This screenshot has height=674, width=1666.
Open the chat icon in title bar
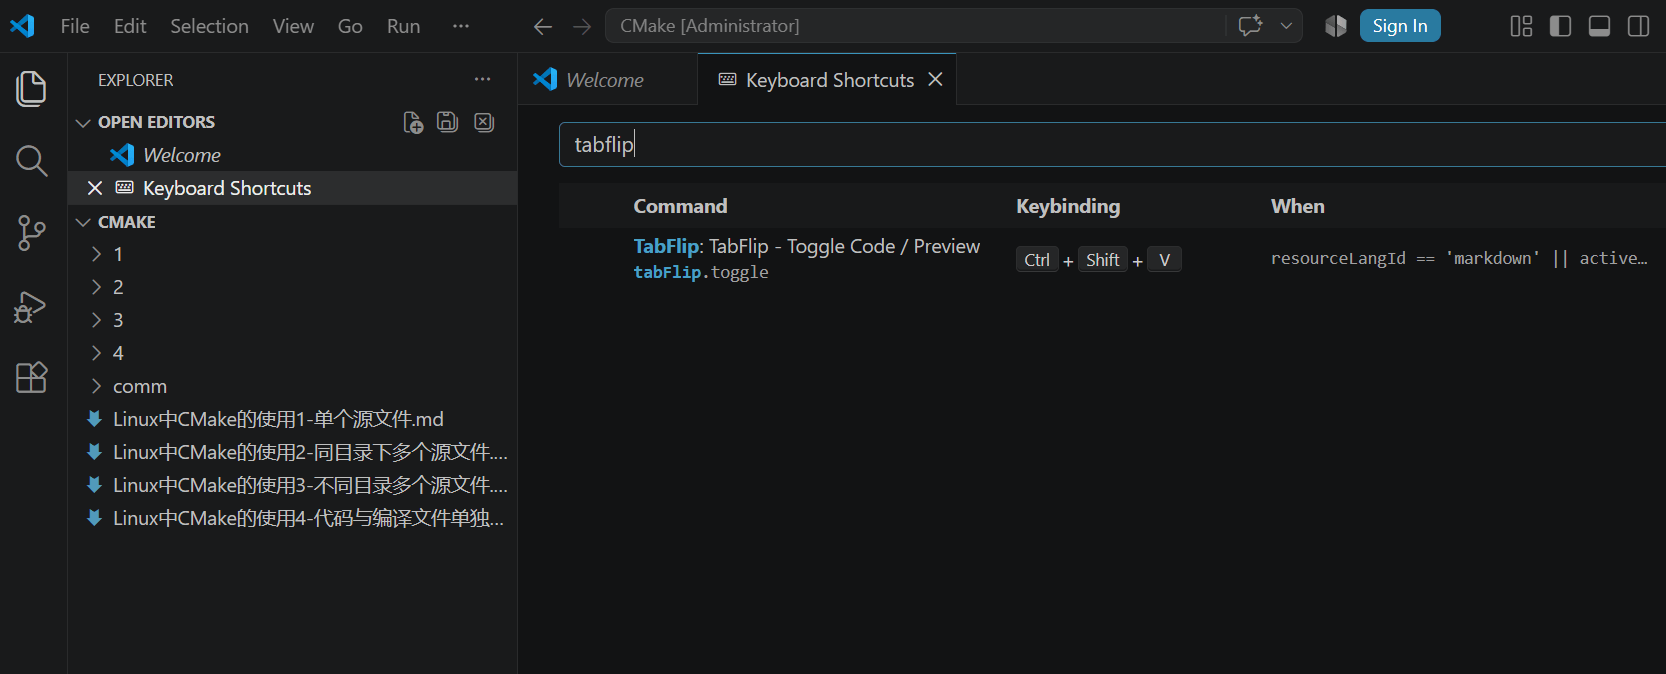click(x=1250, y=26)
